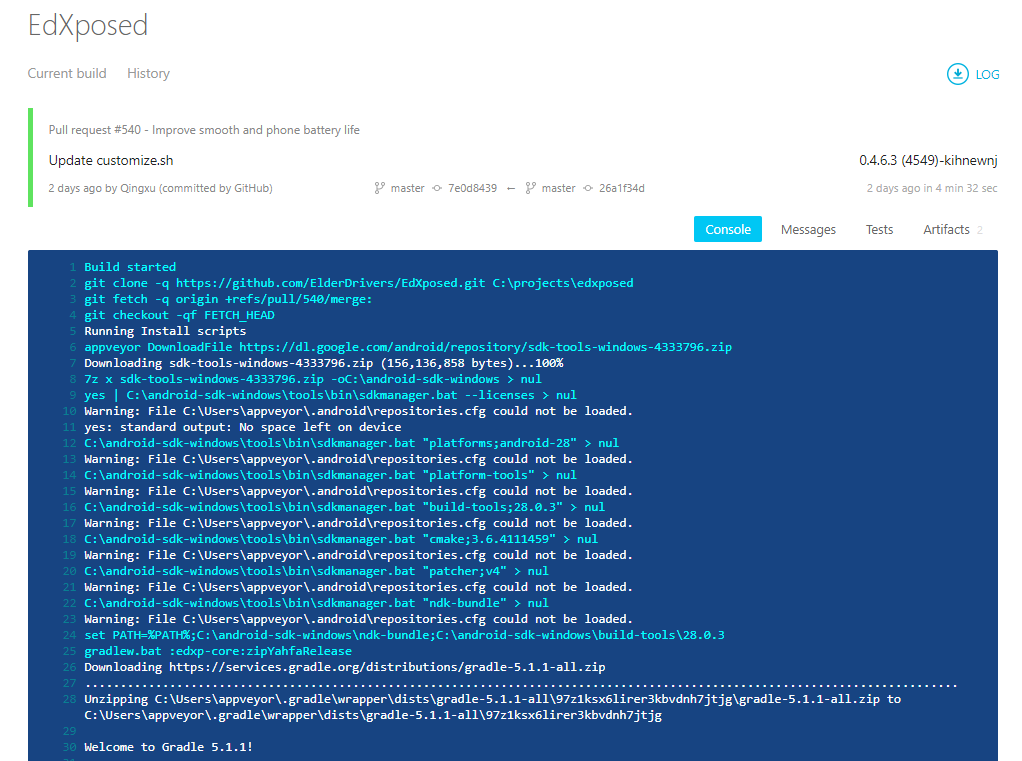Open the EdXposed project title

click(88, 25)
